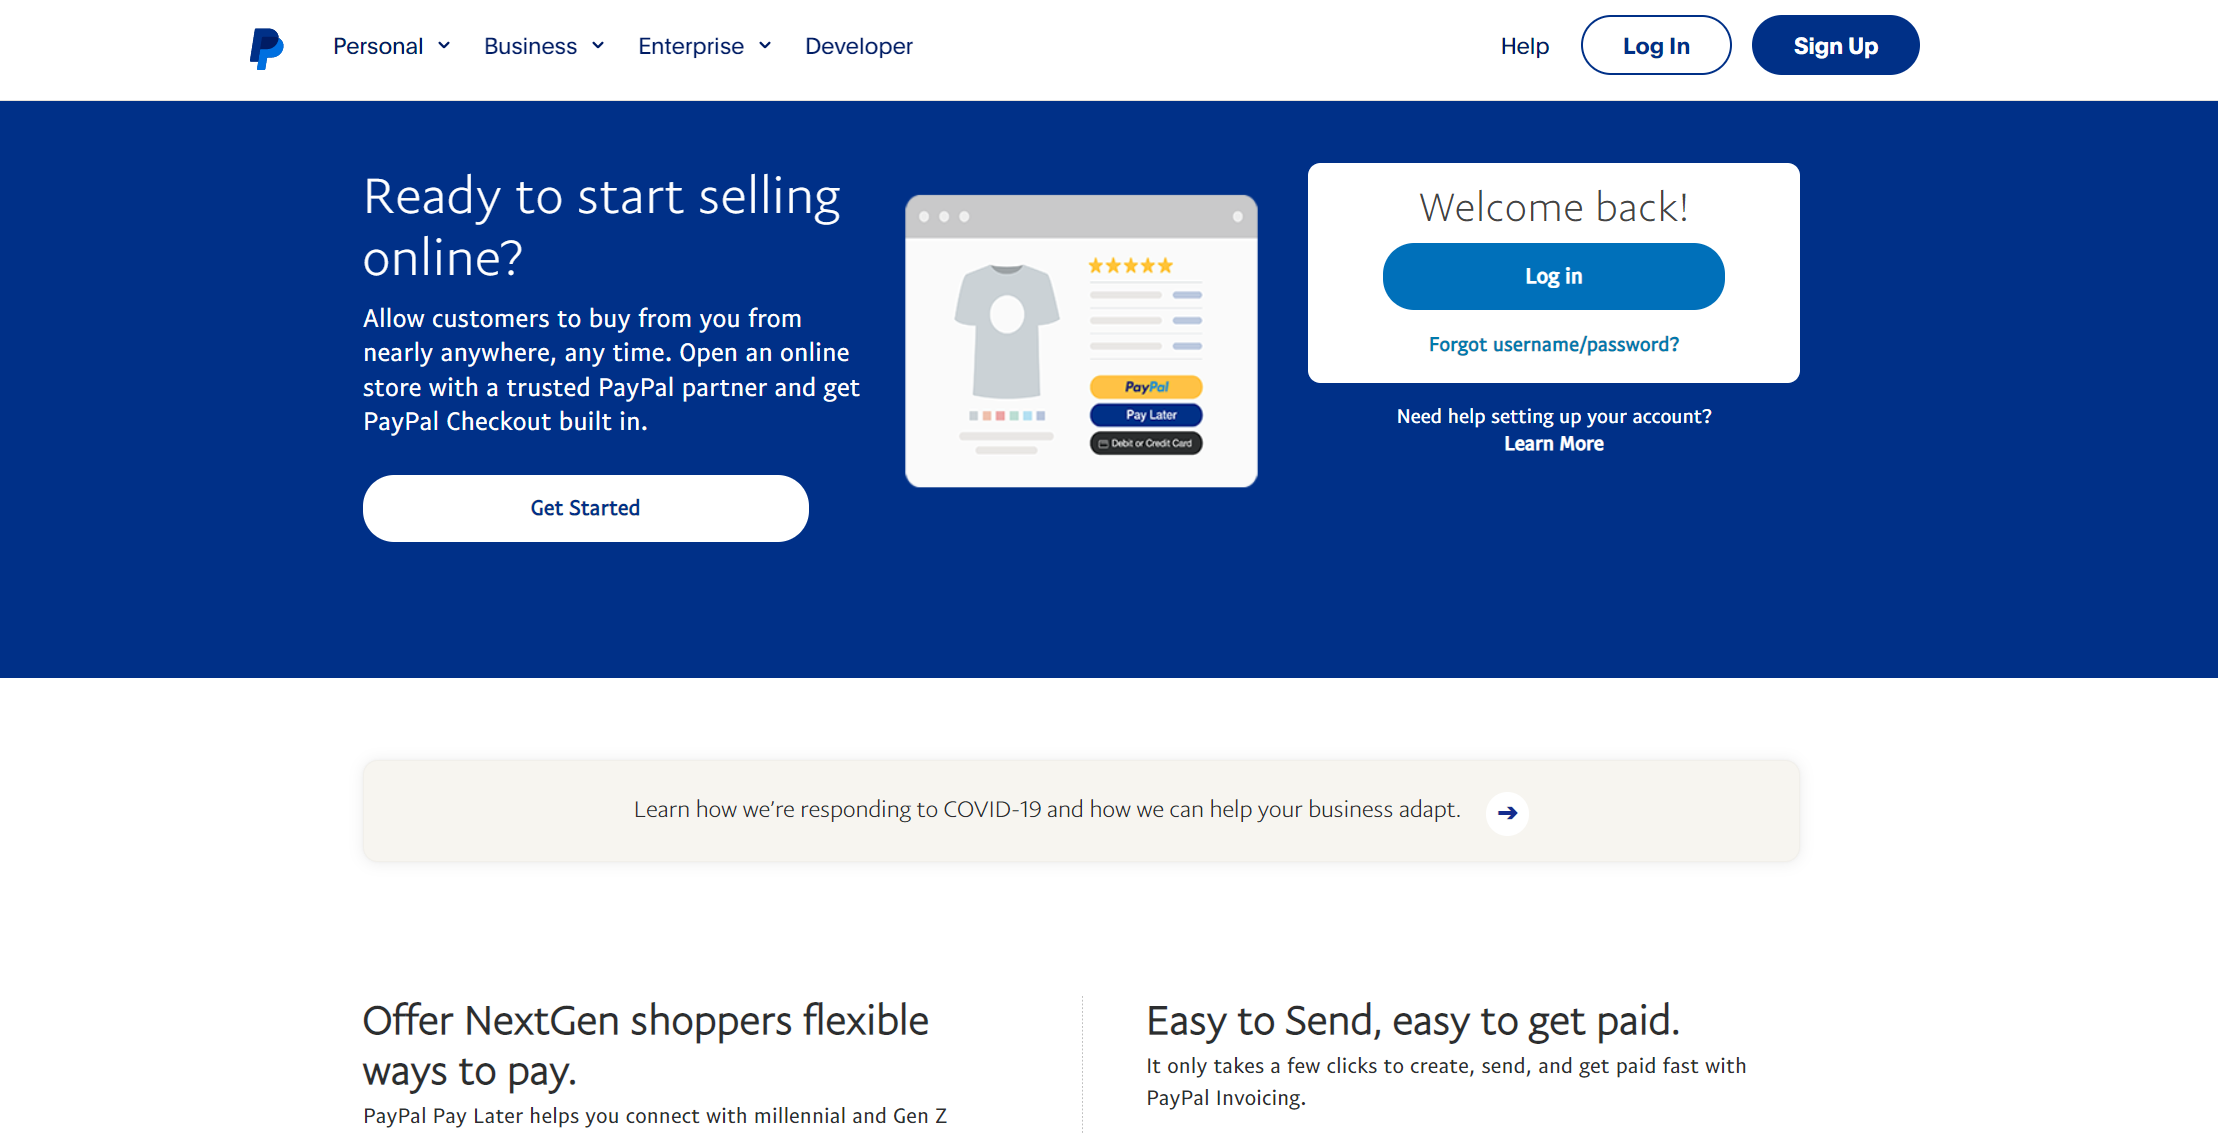Viewport: 2218px width, 1134px height.
Task: Click the COVID-19 response banner text
Action: pyautogui.click(x=1047, y=809)
